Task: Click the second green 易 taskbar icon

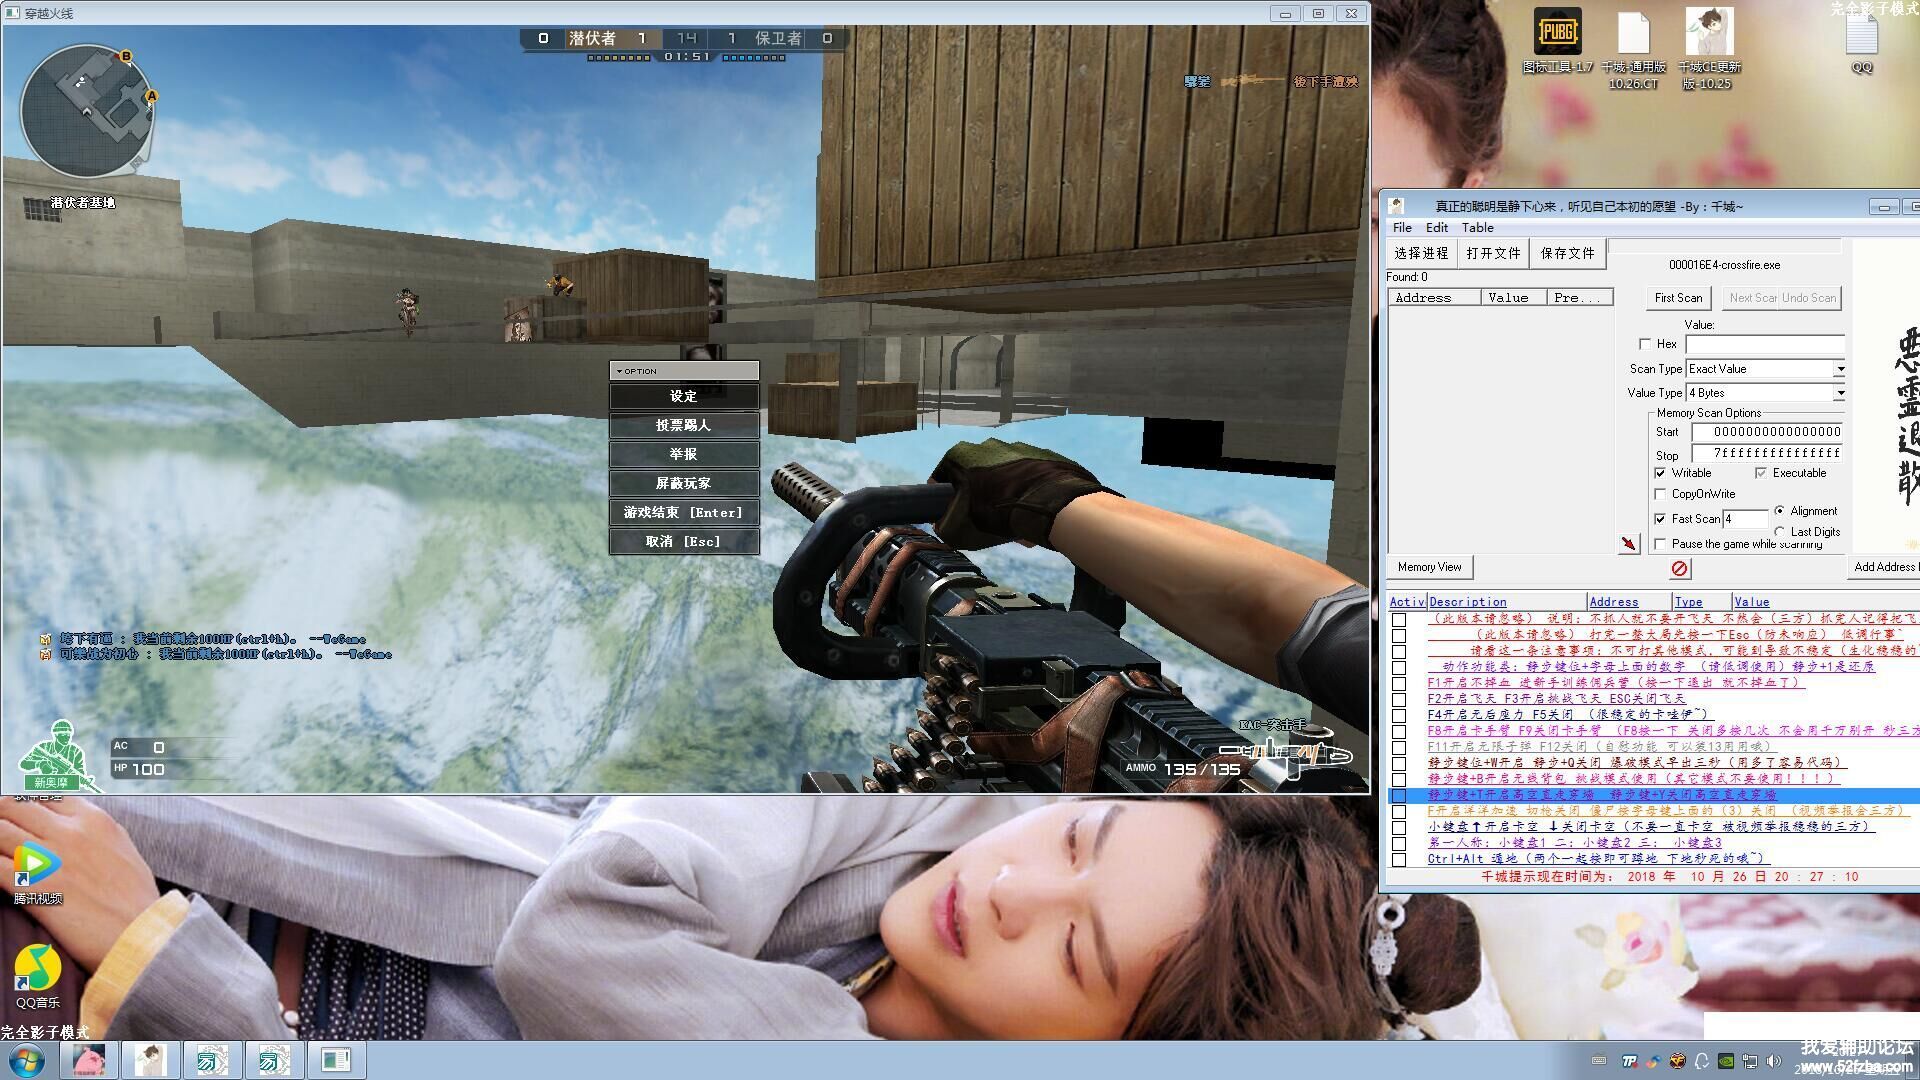Action: click(274, 1060)
